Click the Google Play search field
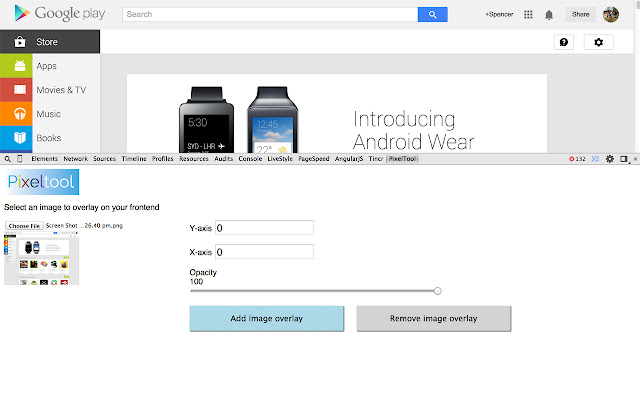 click(x=270, y=14)
